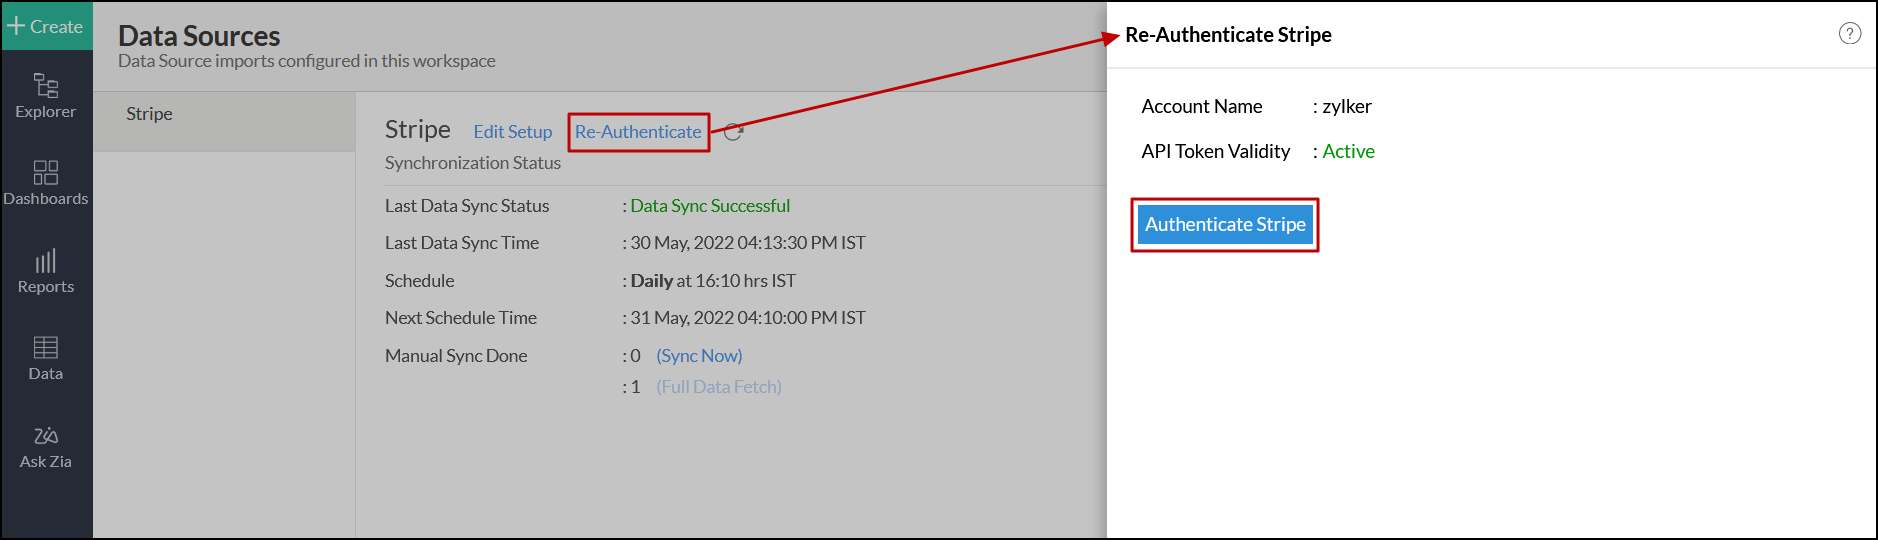Click the Edit Setup link
Image resolution: width=1878 pixels, height=540 pixels.
coord(512,132)
